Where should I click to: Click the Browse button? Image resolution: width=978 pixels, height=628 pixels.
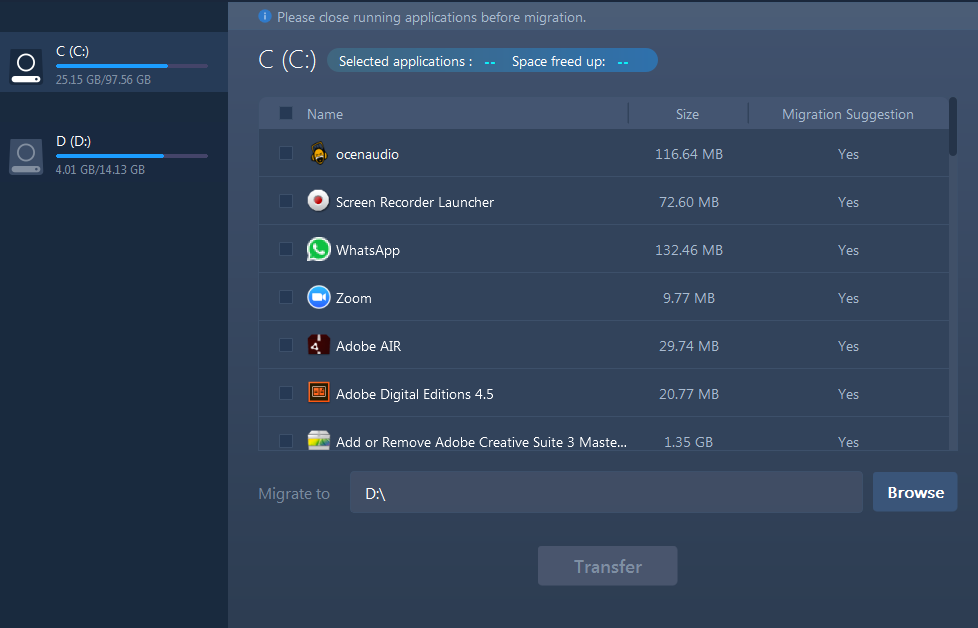pos(915,492)
